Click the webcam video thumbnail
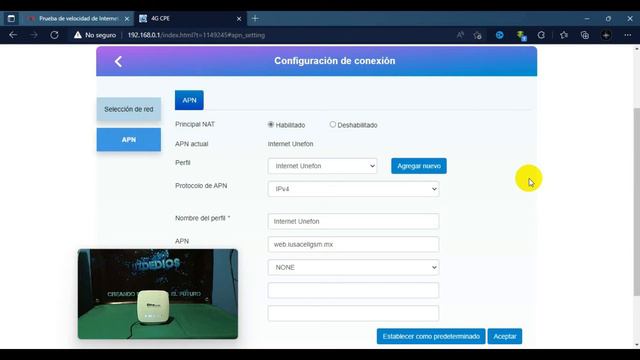This screenshot has width=640, height=360. point(158,294)
